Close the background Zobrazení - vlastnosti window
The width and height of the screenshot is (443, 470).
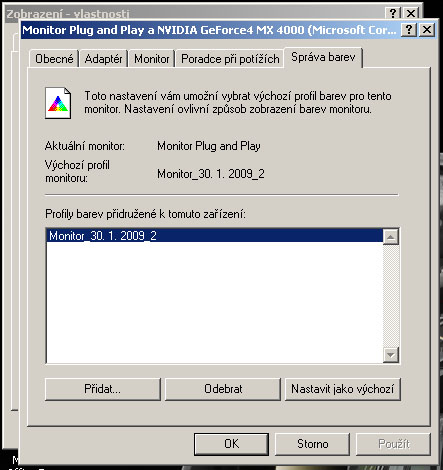pos(411,13)
